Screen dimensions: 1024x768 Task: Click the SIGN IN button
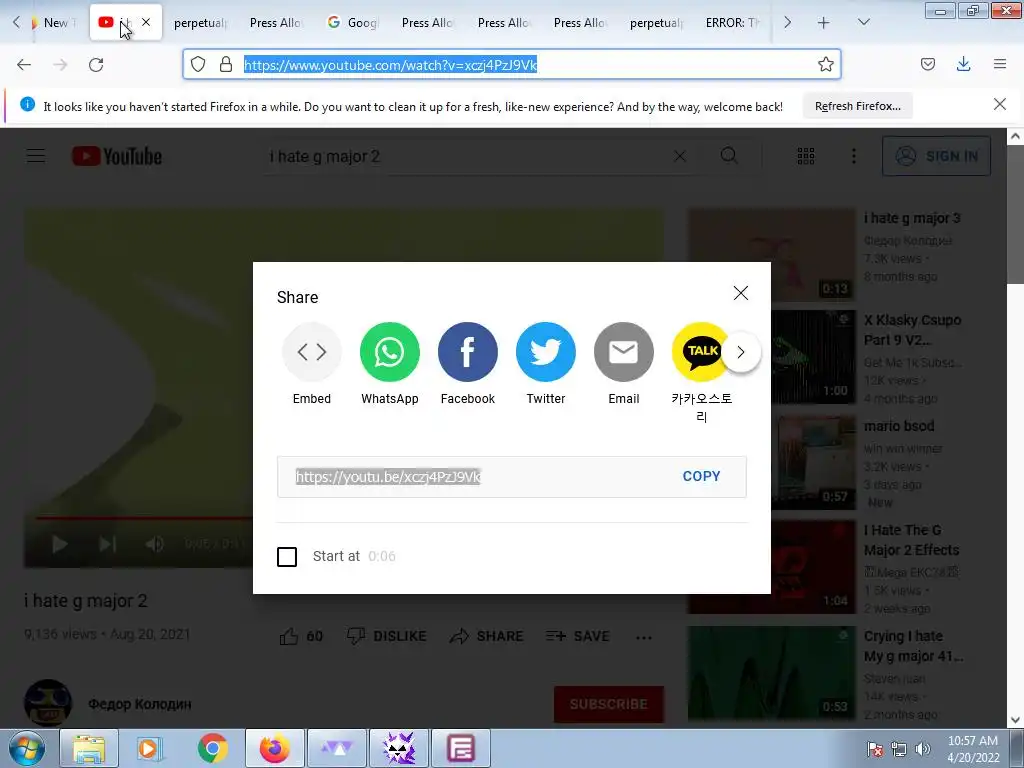pos(936,156)
